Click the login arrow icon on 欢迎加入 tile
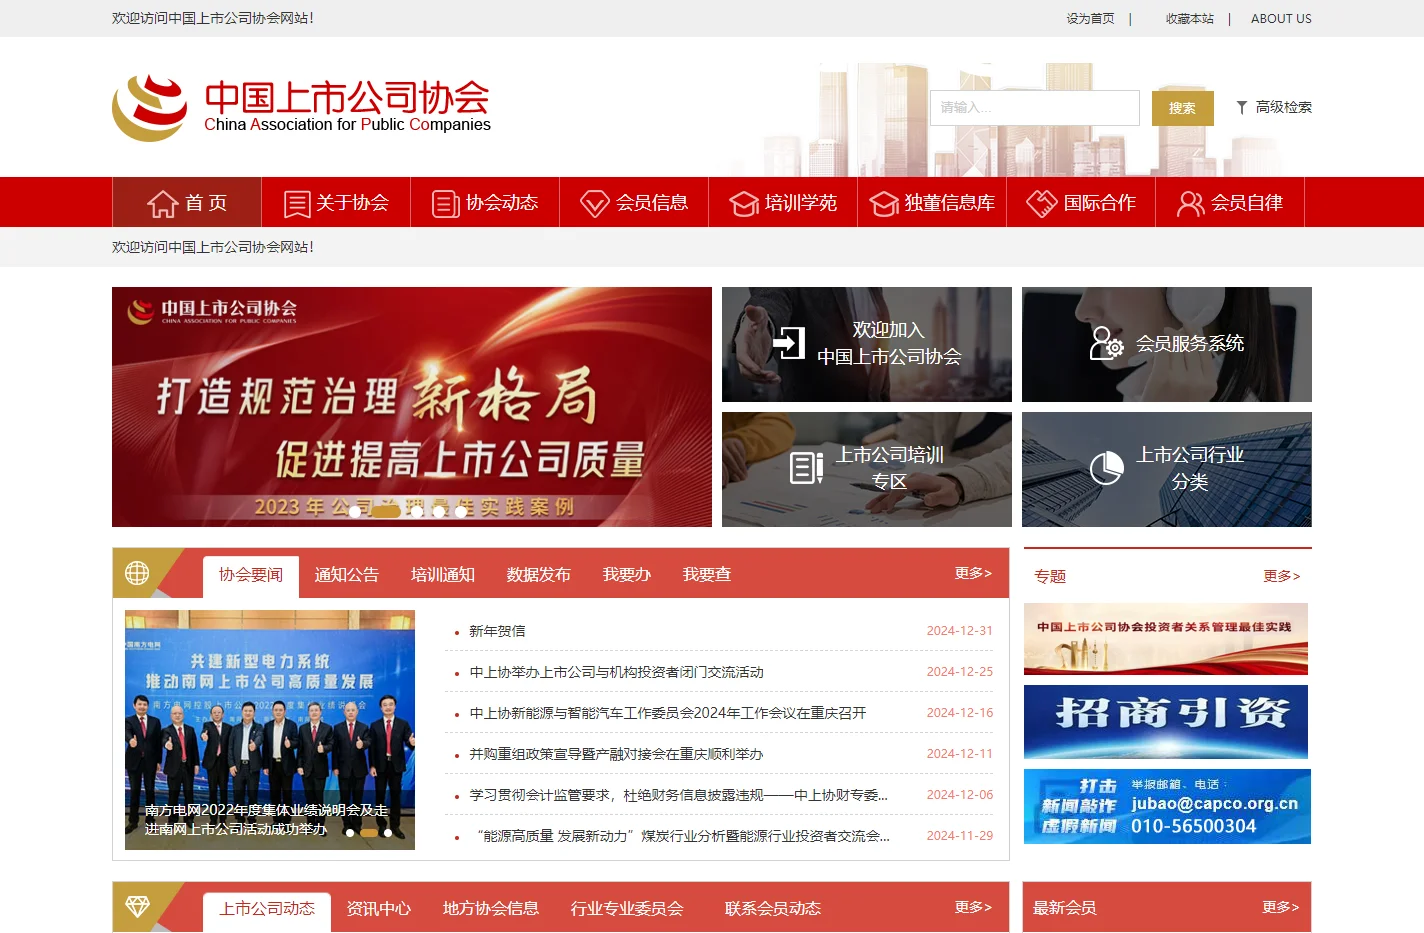Screen dimensions: 1424x933 (x=789, y=343)
